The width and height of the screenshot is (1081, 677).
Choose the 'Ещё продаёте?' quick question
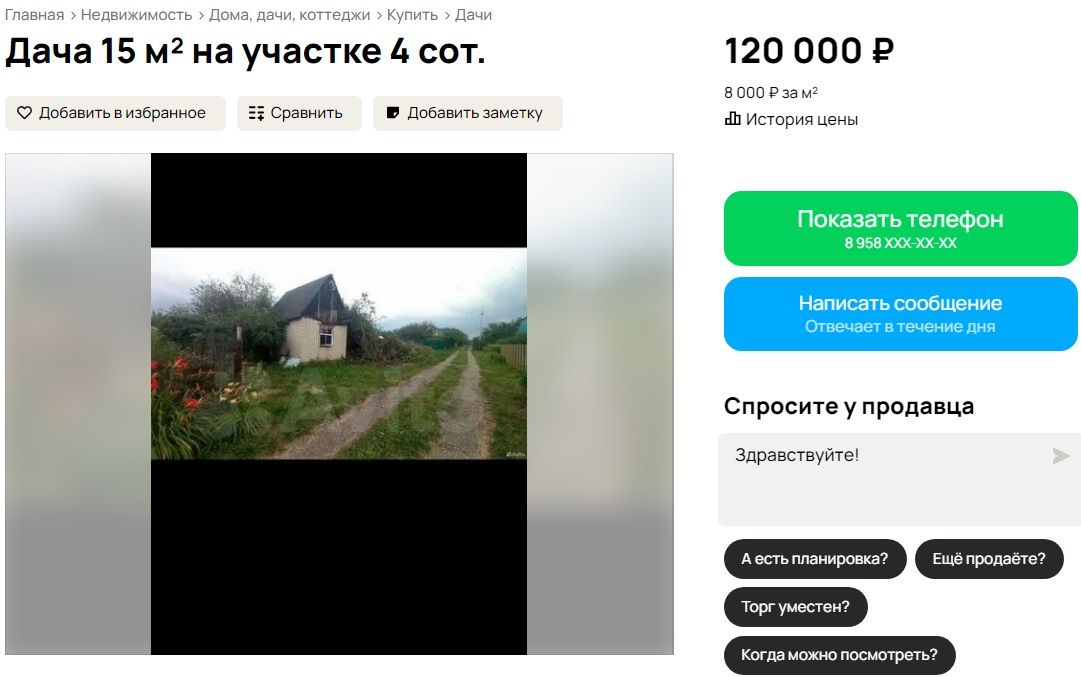point(989,559)
